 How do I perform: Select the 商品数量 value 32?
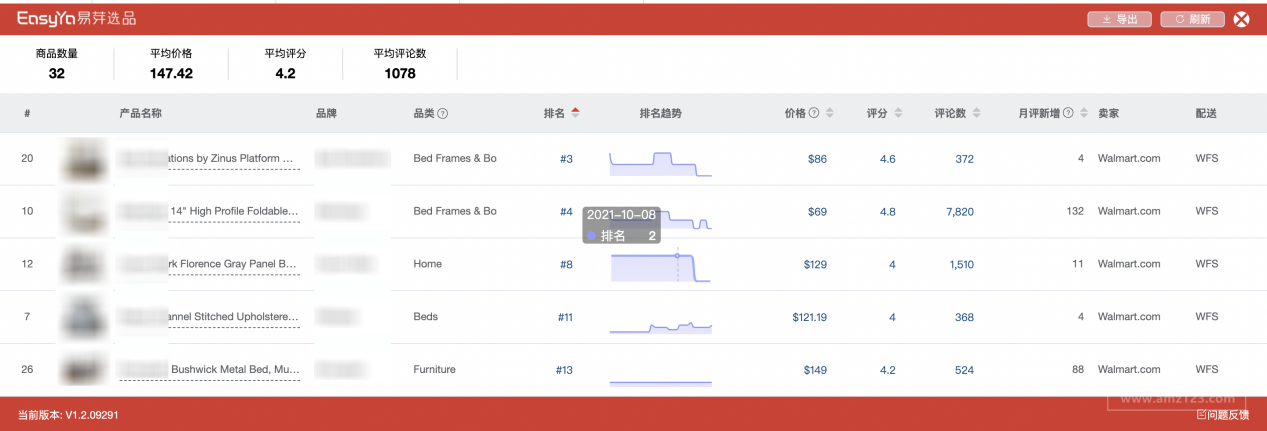56,73
